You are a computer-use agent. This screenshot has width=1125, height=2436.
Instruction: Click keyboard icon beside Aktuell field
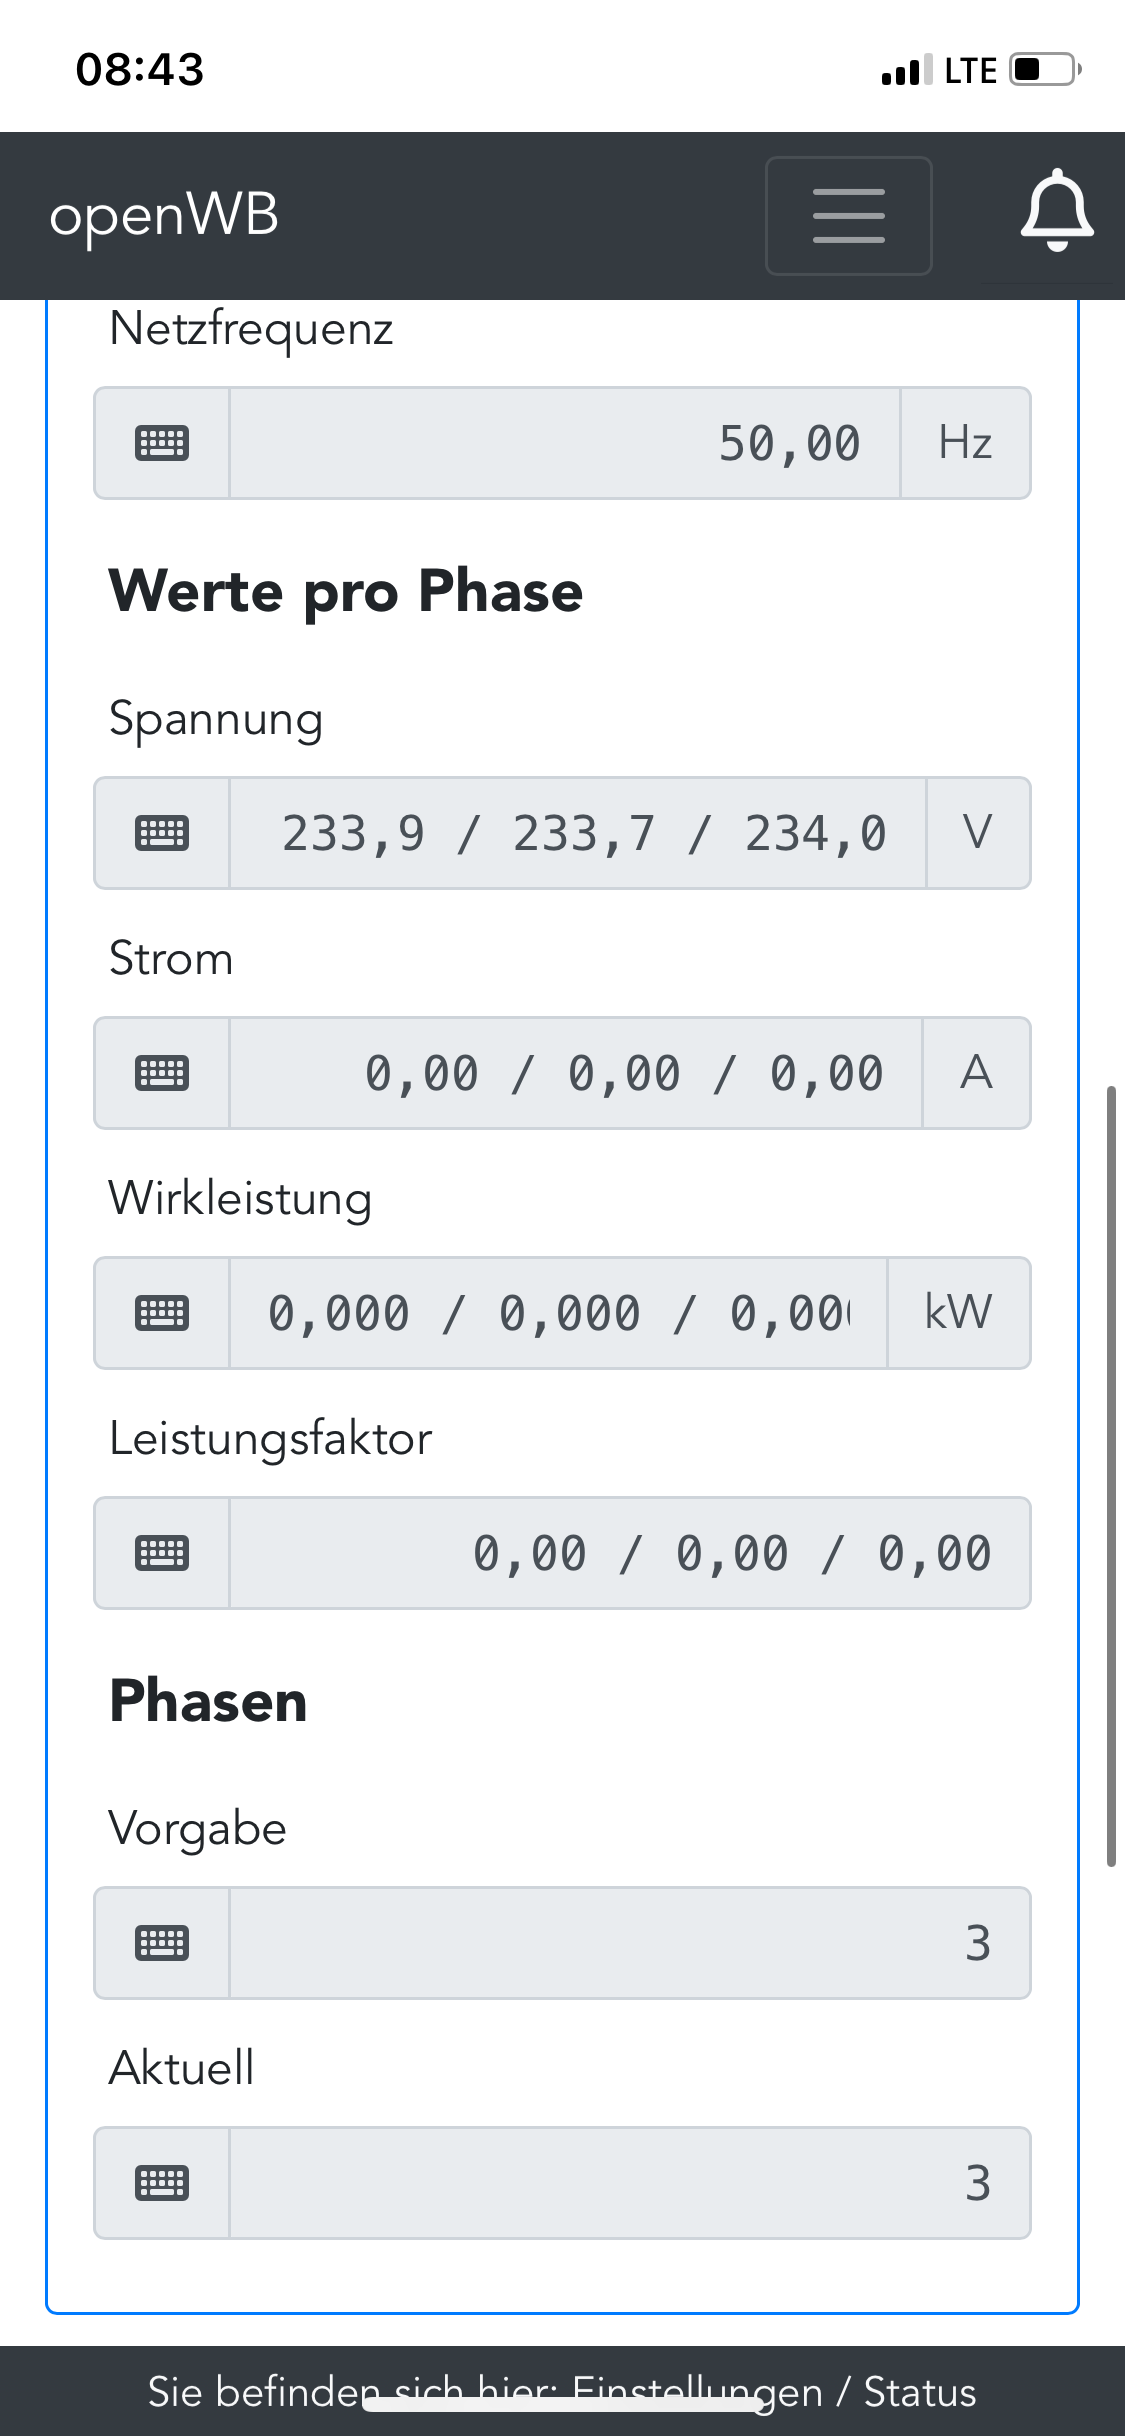pos(162,2183)
